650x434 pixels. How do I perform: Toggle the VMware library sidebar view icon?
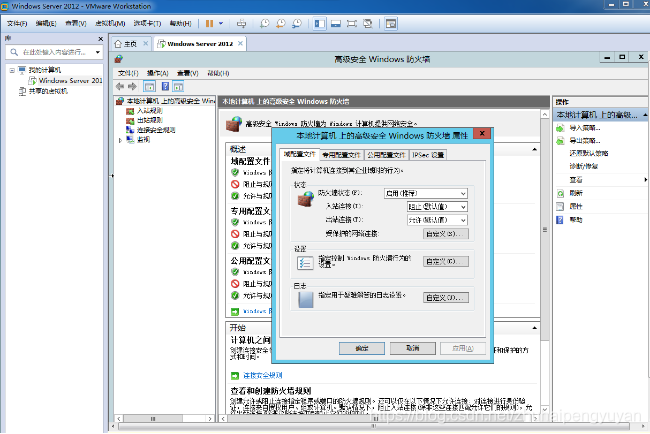(x=320, y=24)
